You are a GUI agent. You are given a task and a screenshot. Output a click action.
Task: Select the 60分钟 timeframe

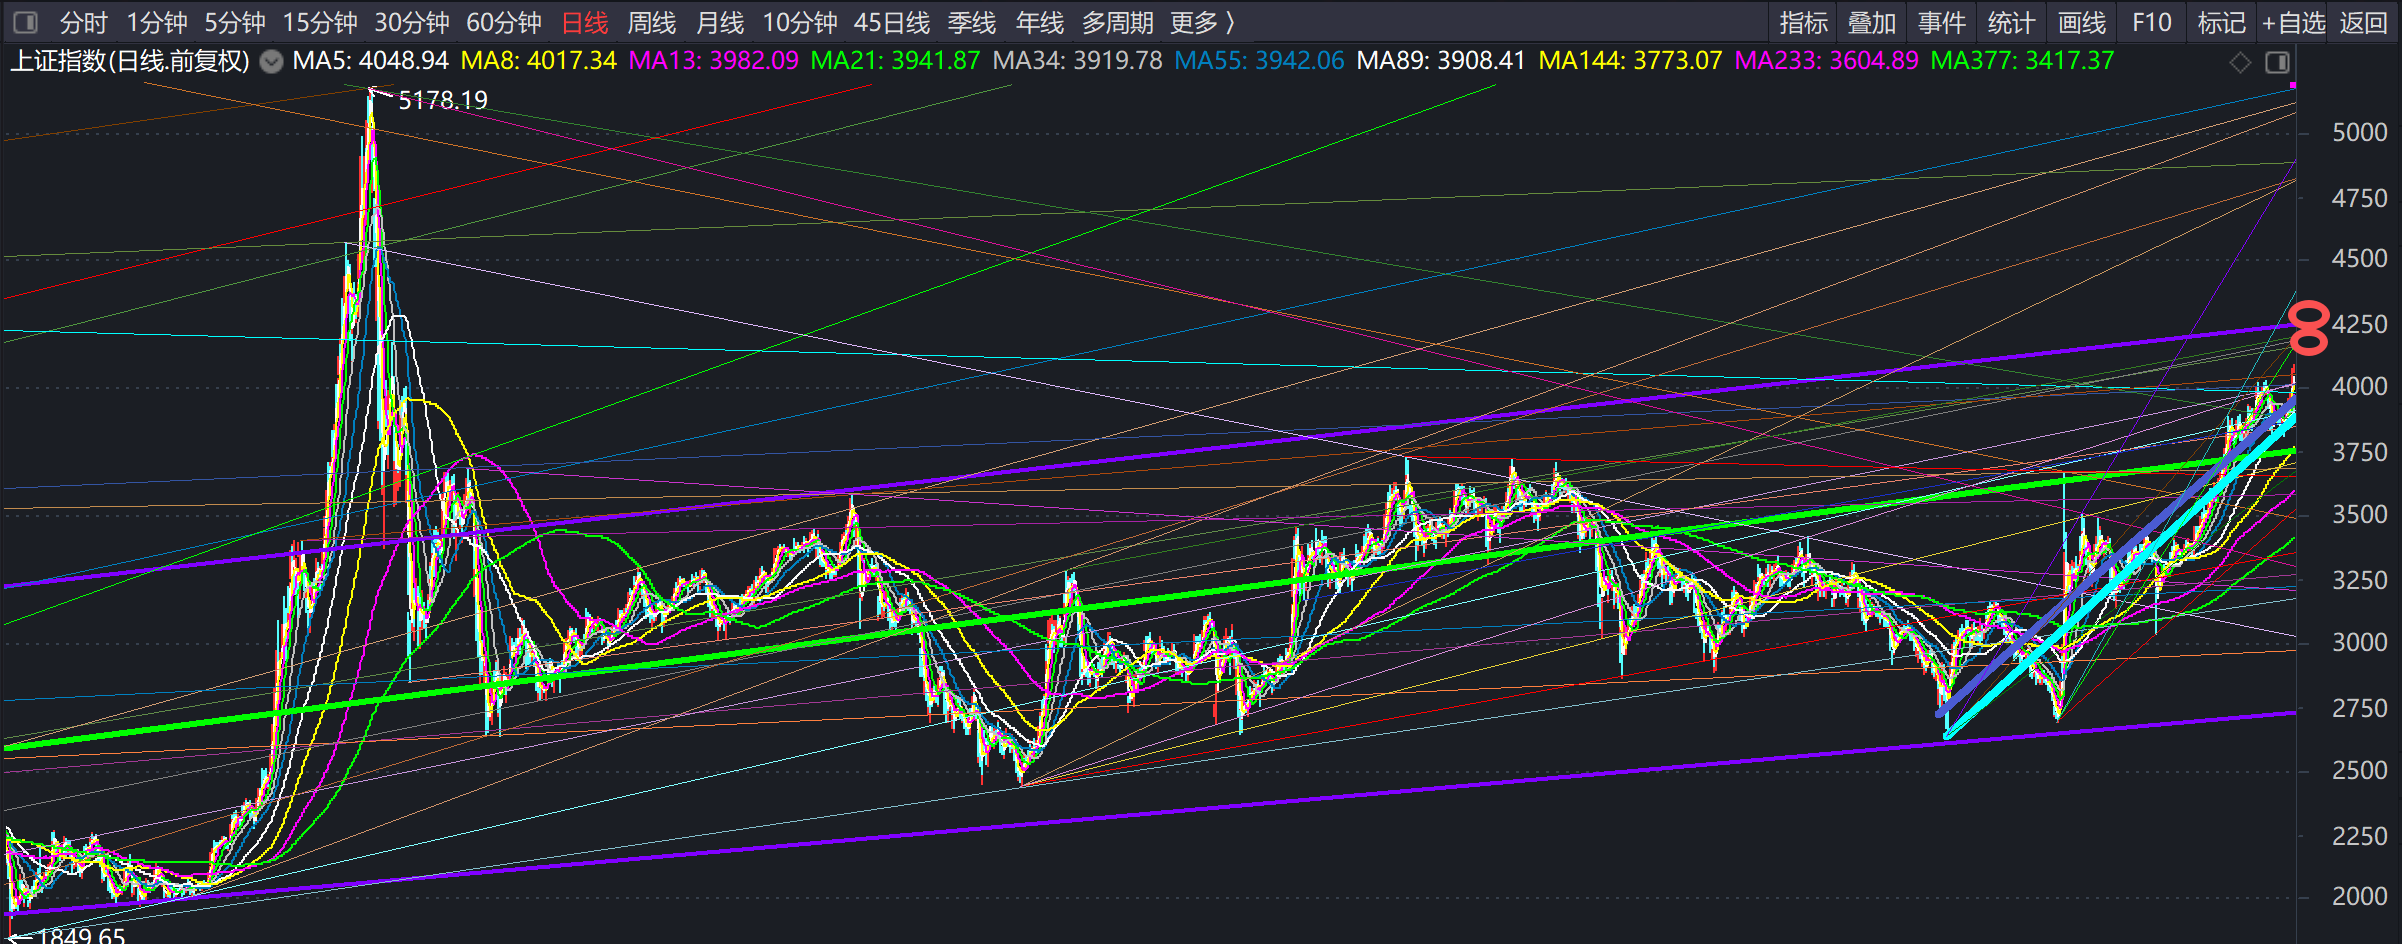[503, 22]
